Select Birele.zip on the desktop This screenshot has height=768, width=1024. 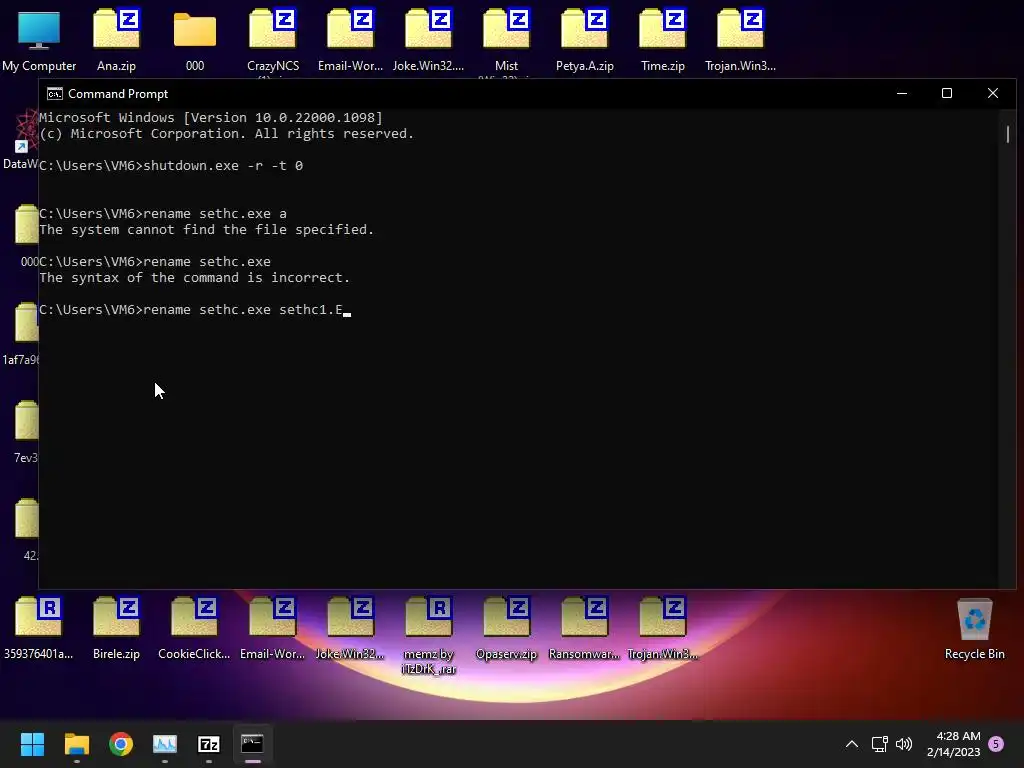[116, 628]
